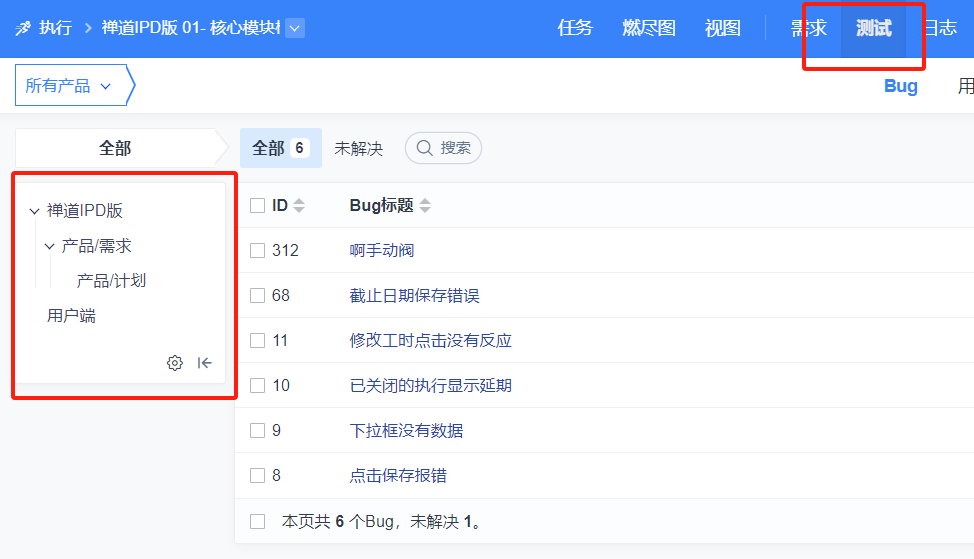
Task: Check the box for bug 68
Action: pyautogui.click(x=257, y=296)
